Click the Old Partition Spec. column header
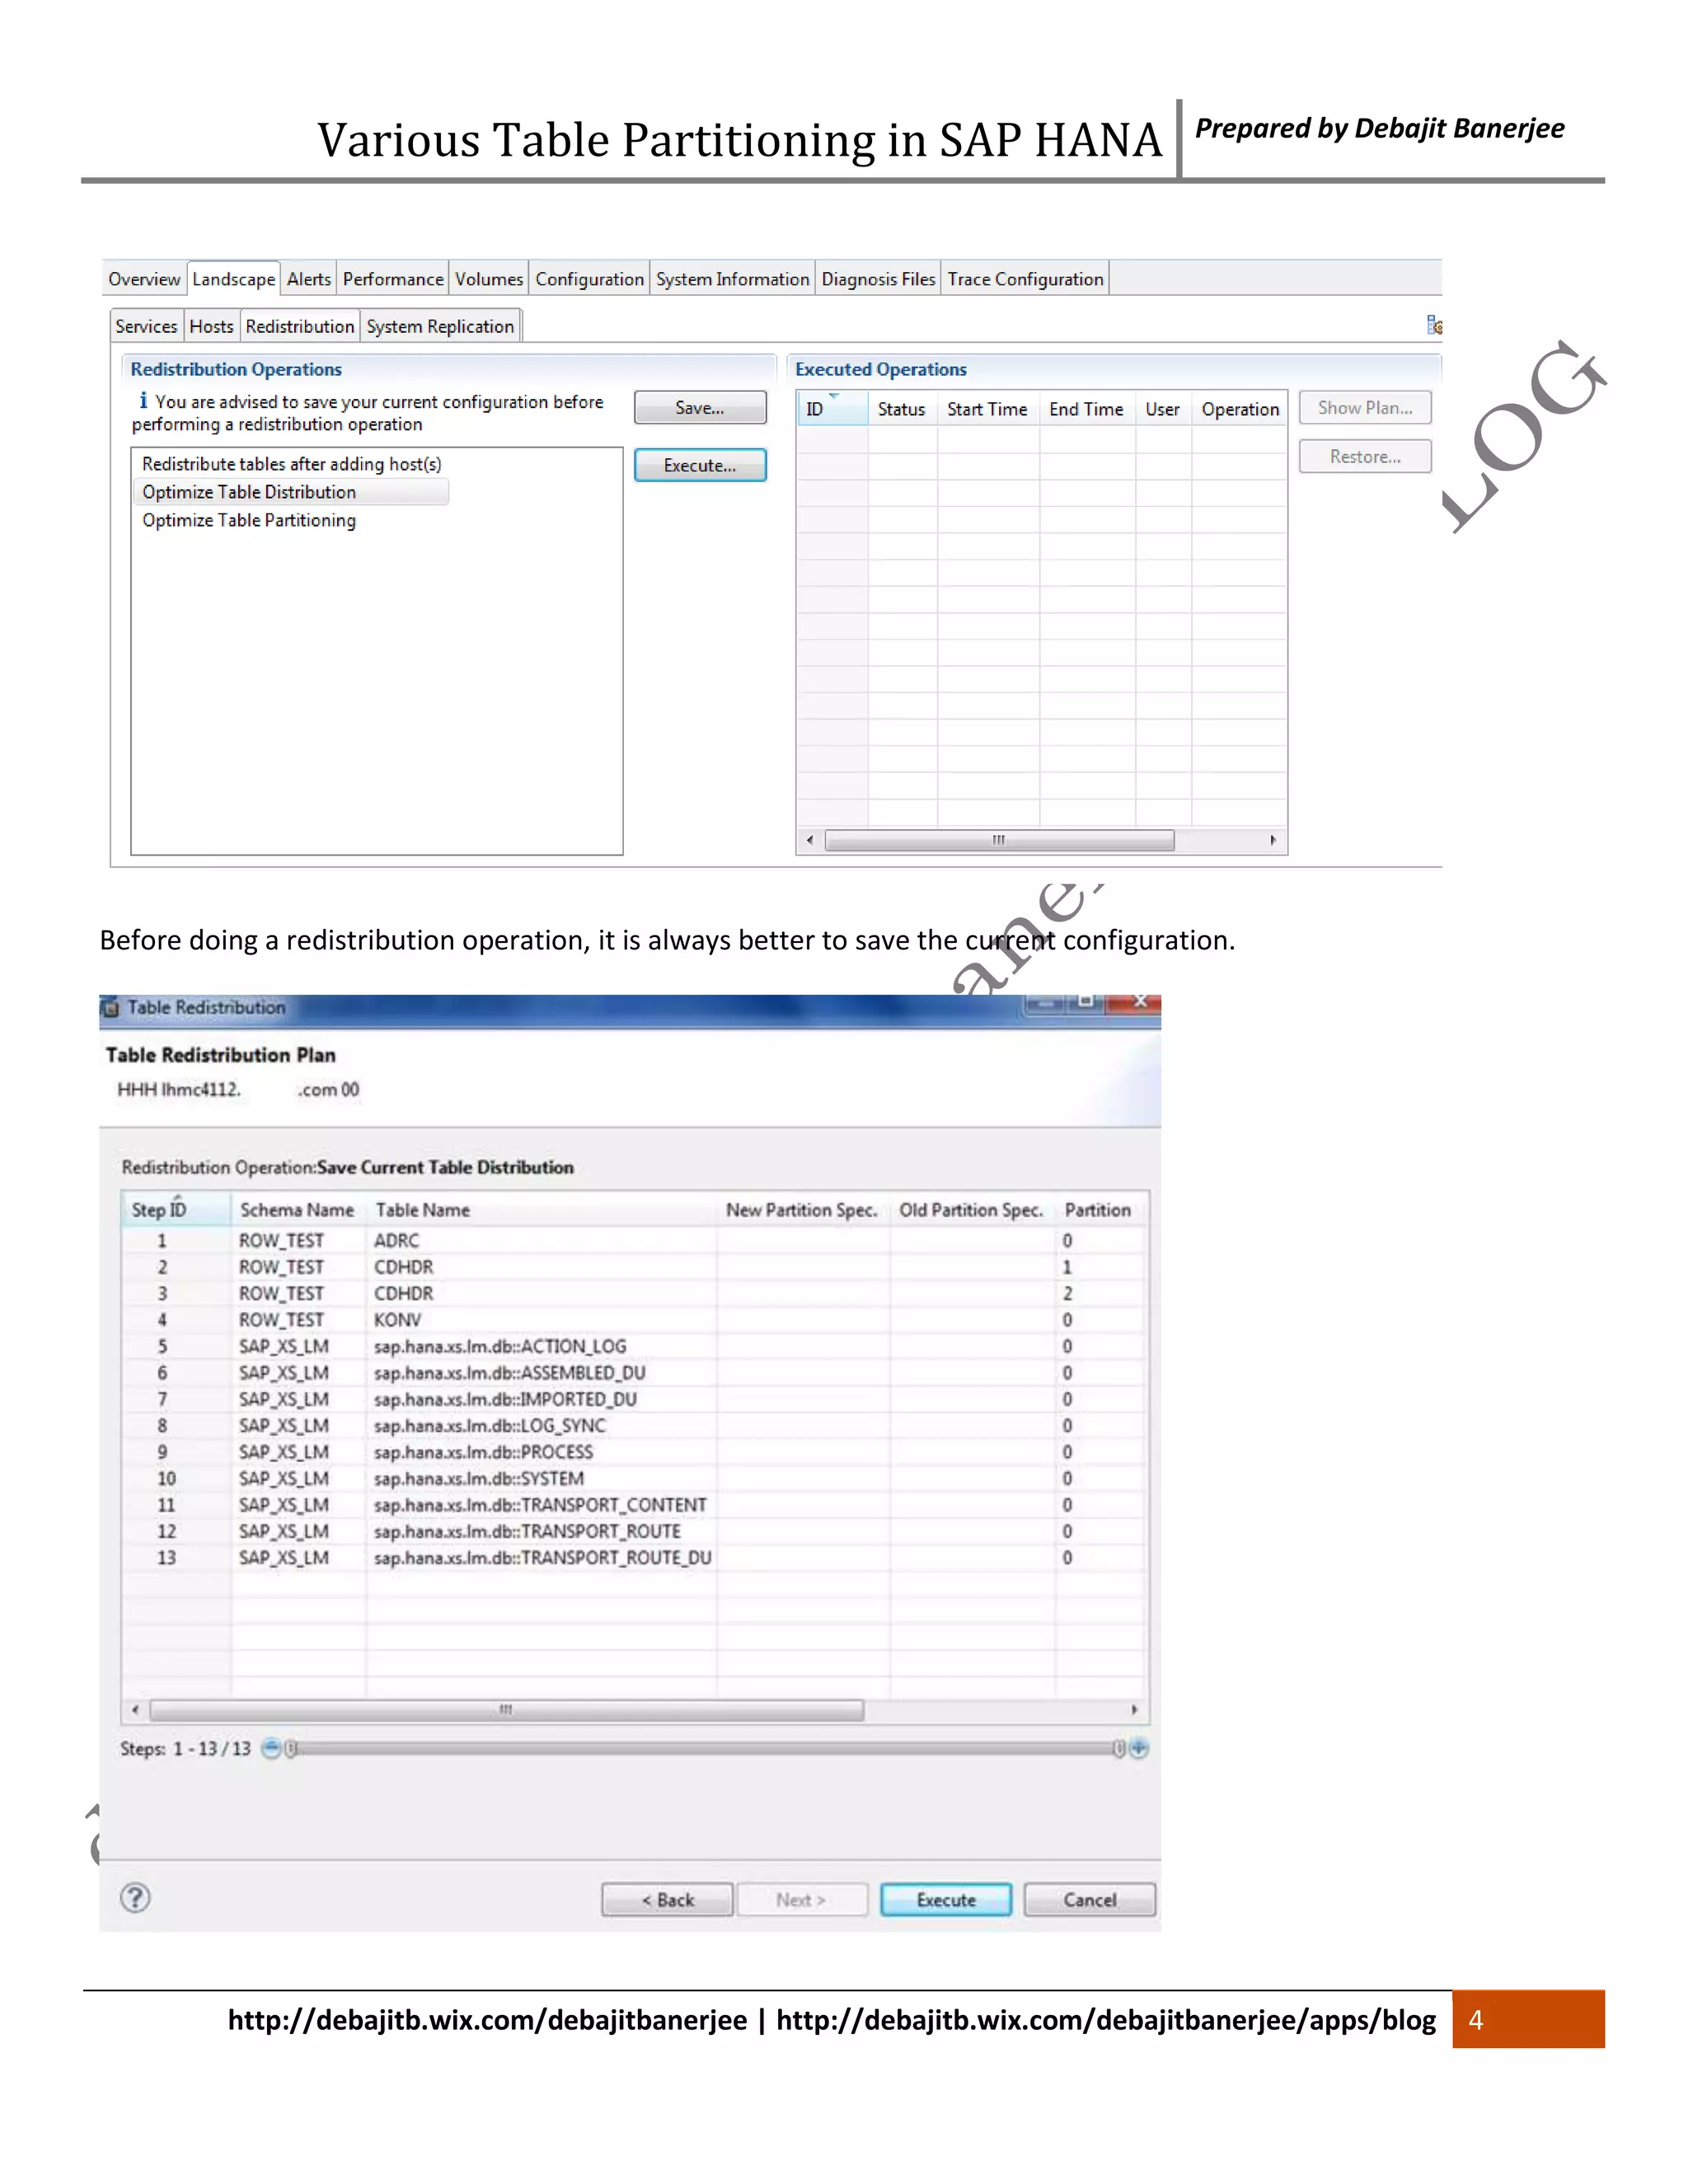 (x=971, y=1209)
